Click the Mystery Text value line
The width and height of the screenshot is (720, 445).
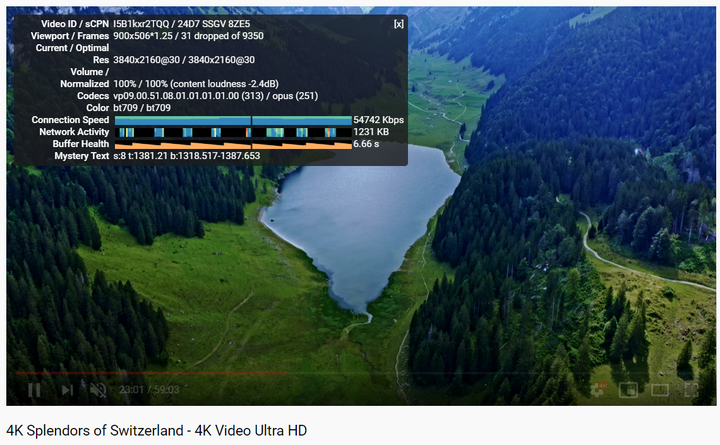coord(187,156)
